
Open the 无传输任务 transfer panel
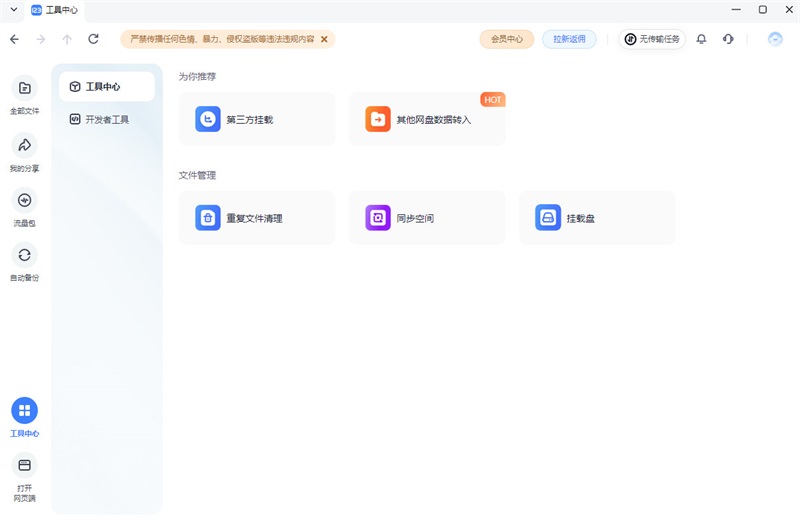click(x=652, y=39)
